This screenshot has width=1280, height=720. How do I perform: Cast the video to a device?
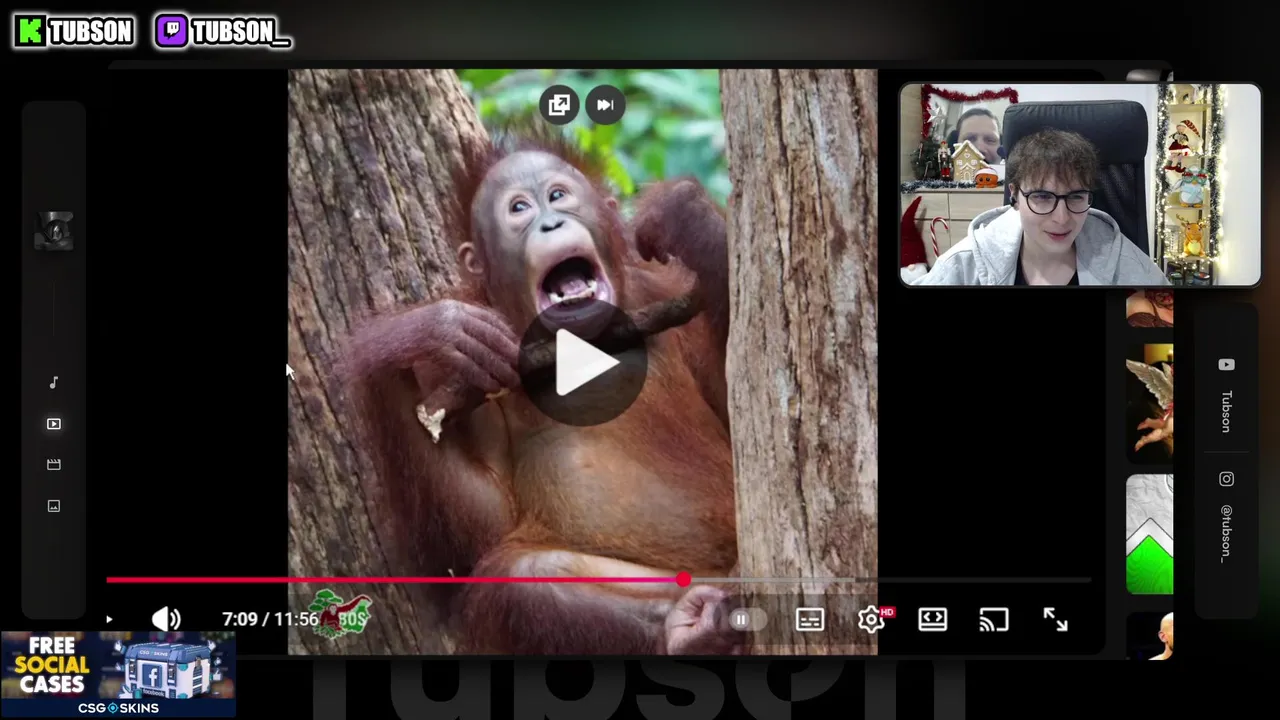pyautogui.click(x=993, y=620)
